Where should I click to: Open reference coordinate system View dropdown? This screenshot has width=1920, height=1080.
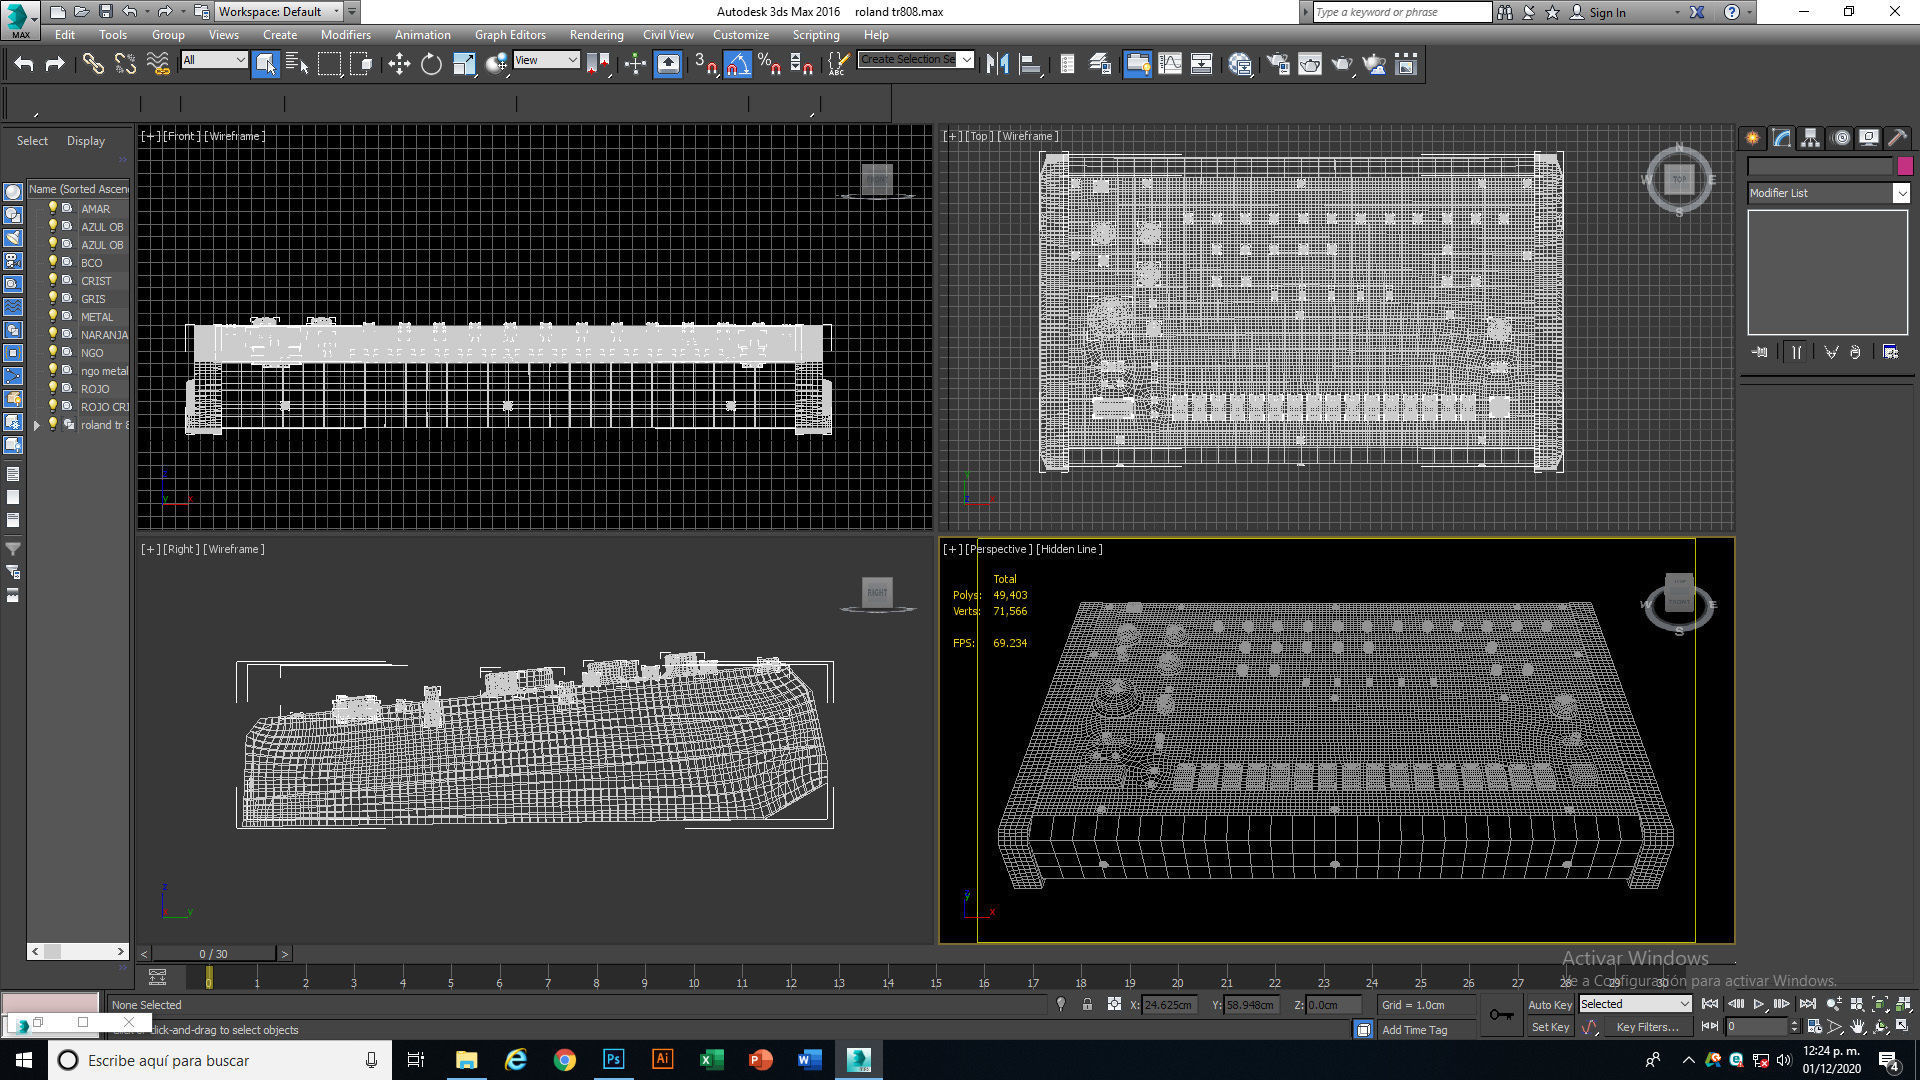coord(546,60)
